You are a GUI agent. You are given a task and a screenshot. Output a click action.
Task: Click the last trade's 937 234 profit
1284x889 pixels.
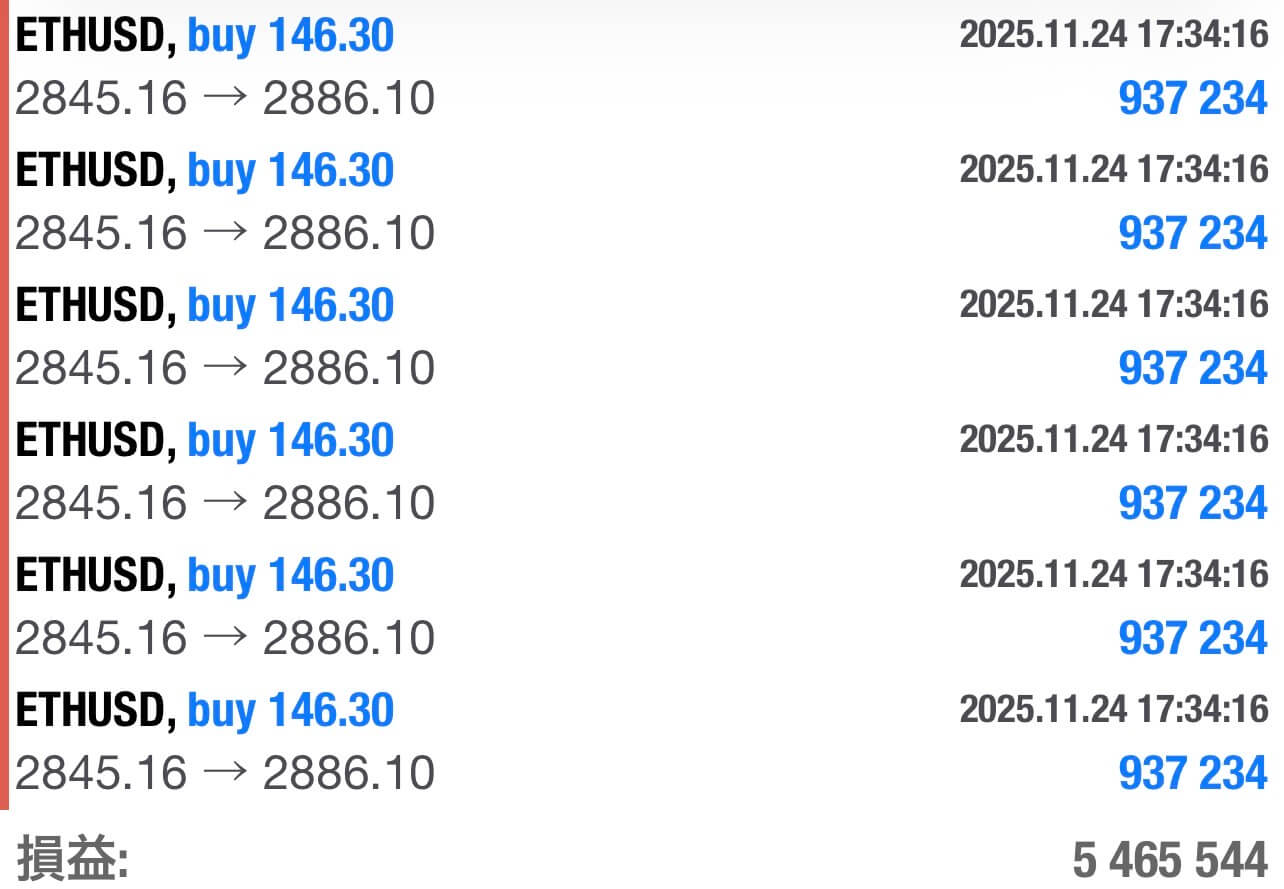[1192, 773]
